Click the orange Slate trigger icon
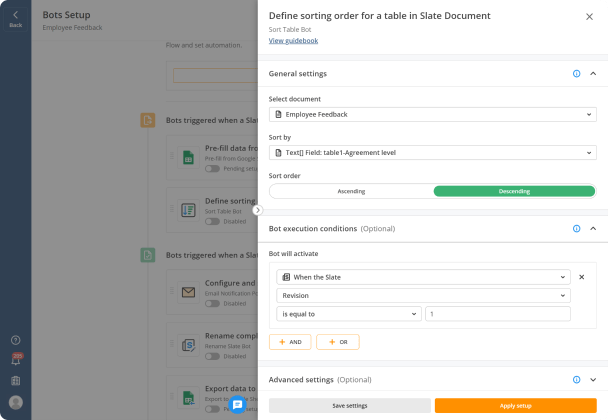The image size is (608, 420). [x=148, y=120]
